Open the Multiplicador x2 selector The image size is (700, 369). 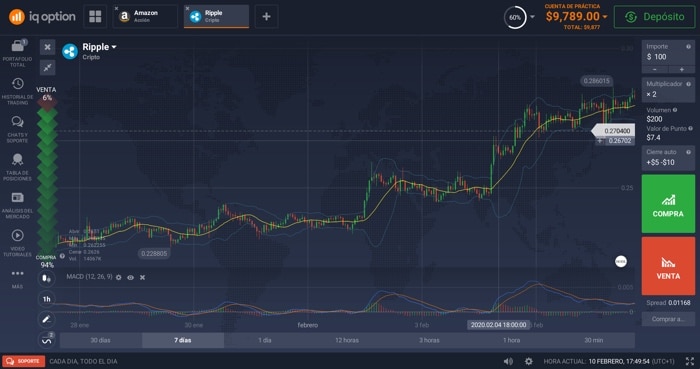coord(668,90)
